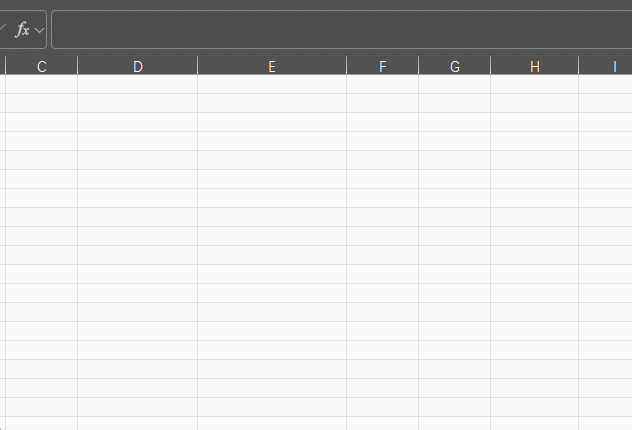Click the divider between F and G headers
This screenshot has width=632, height=430.
418,65
